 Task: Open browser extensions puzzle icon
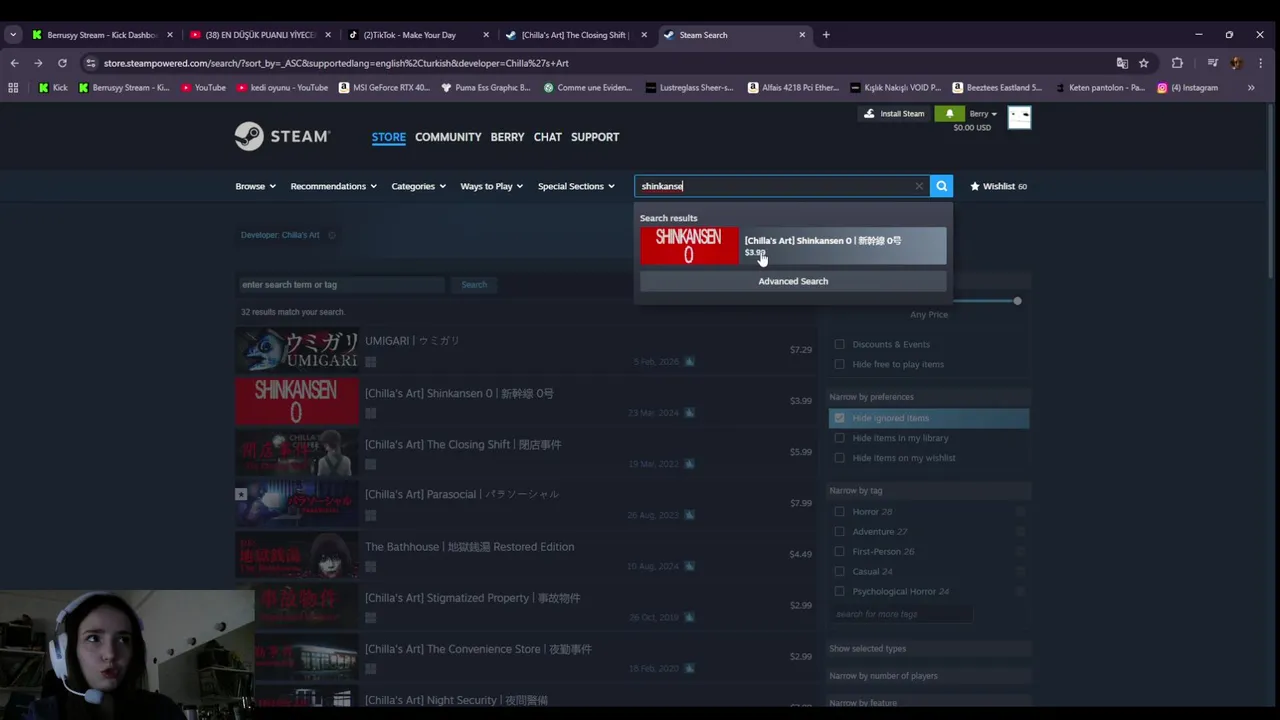pos(1177,63)
